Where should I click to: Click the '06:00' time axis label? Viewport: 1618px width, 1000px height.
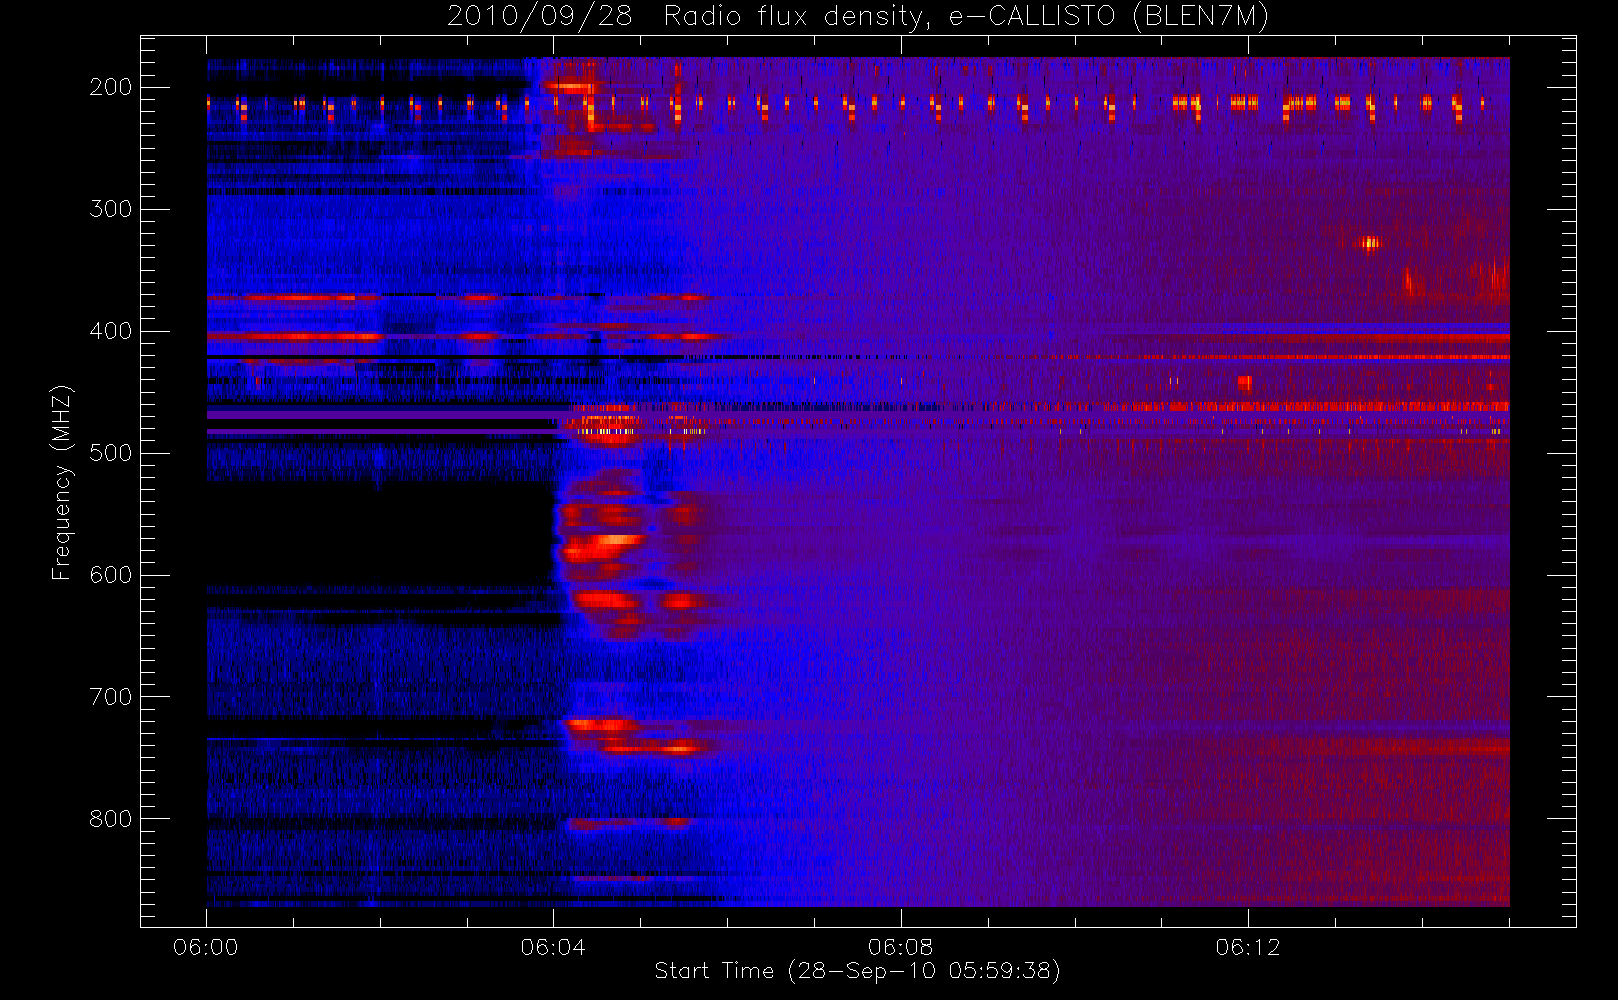point(206,947)
